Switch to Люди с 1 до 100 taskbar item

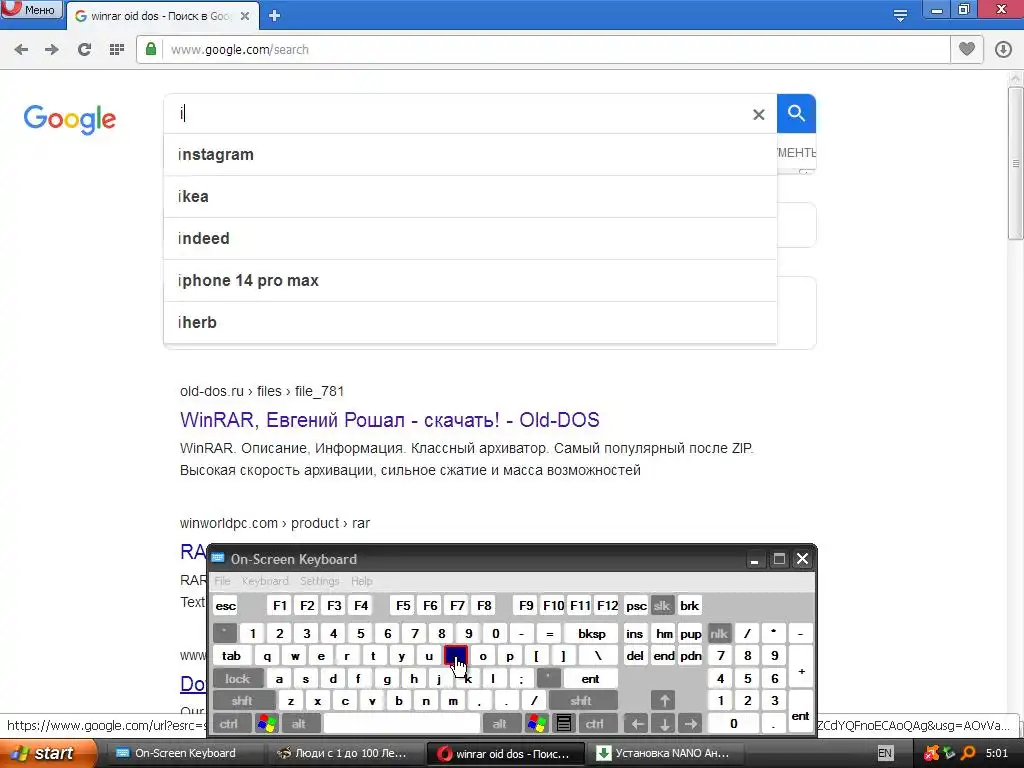pyautogui.click(x=345, y=754)
